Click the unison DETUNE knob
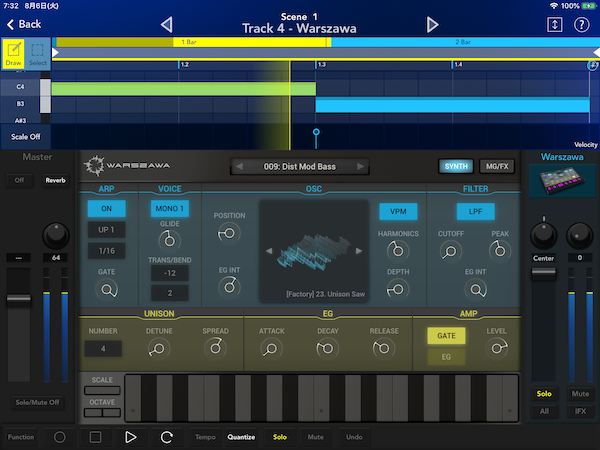This screenshot has height=450, width=600. click(159, 349)
